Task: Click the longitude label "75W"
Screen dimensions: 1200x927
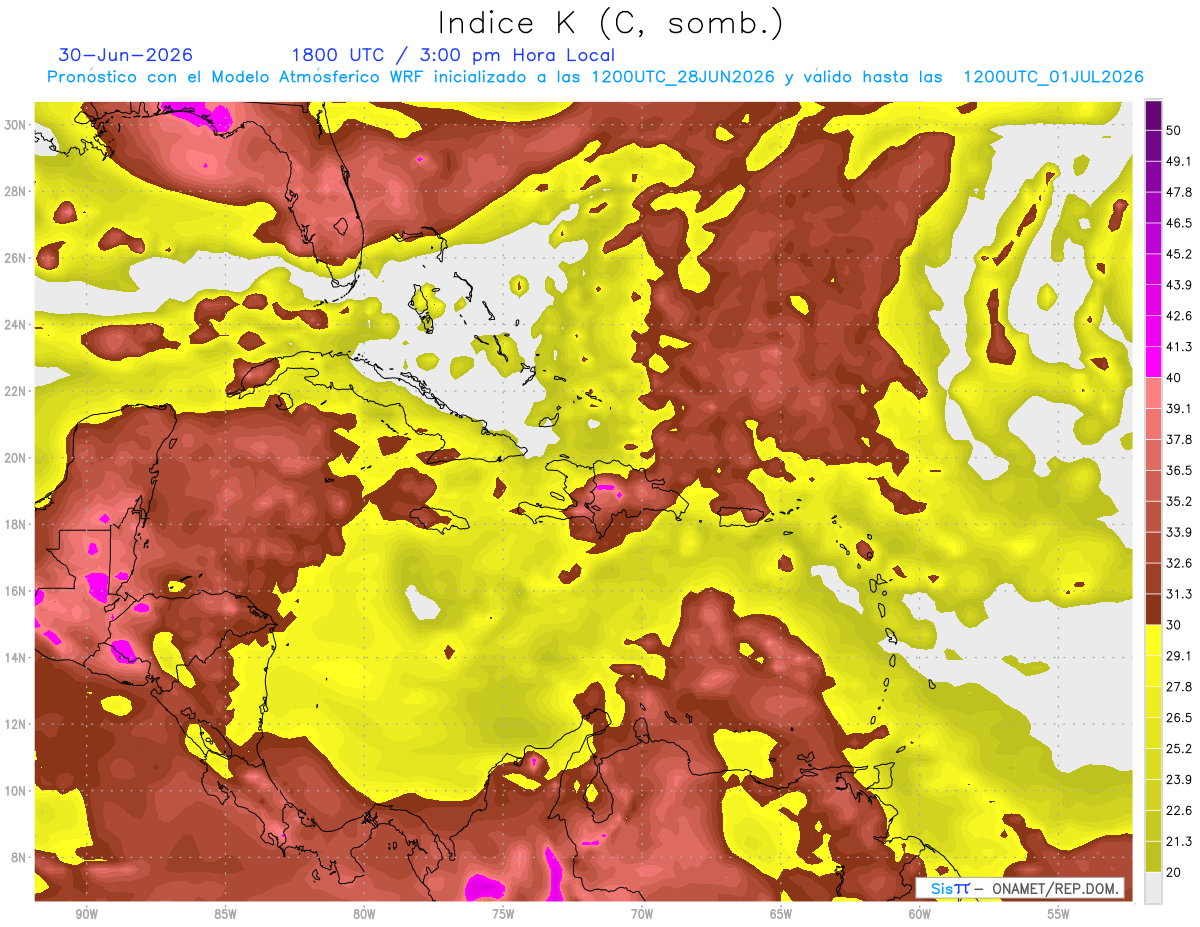Action: (503, 915)
